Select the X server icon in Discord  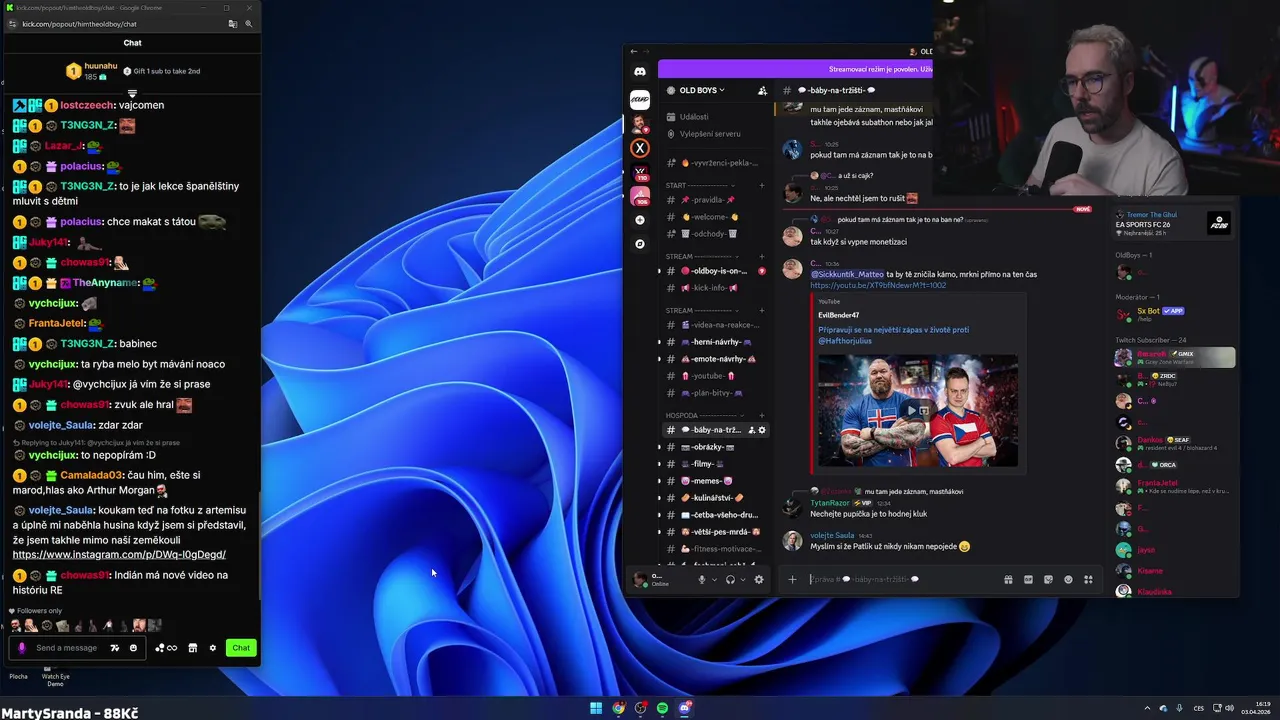click(x=640, y=148)
